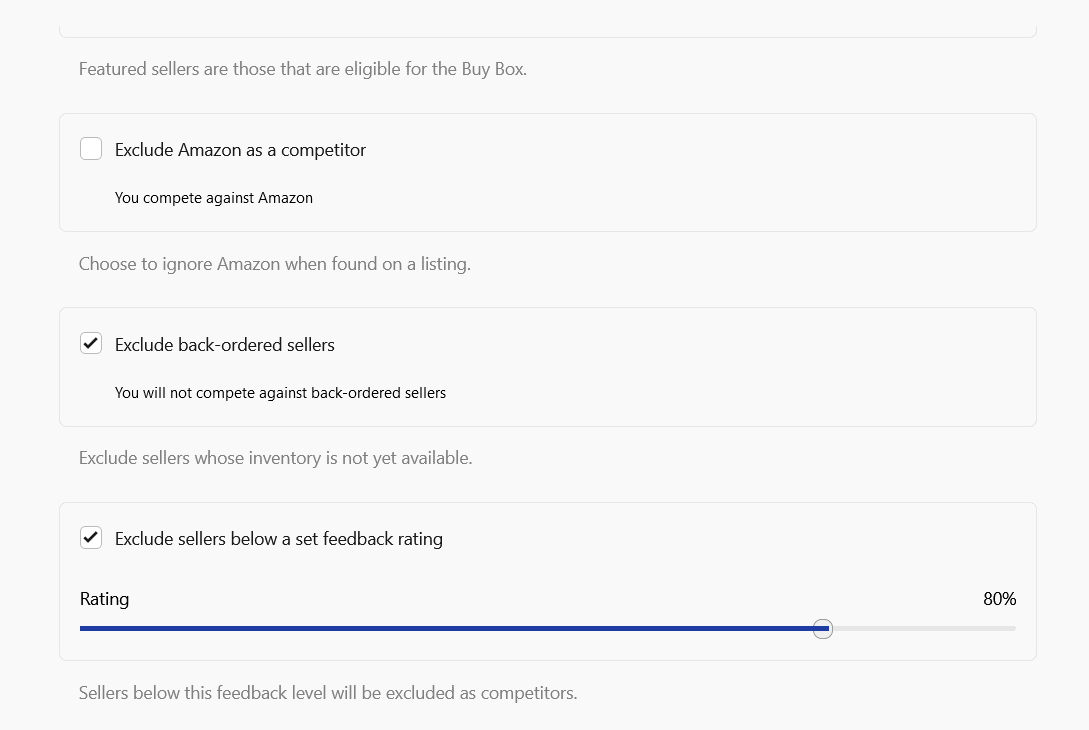The width and height of the screenshot is (1089, 730).
Task: Click the "You compete against Amazon" status text
Action: coord(214,198)
